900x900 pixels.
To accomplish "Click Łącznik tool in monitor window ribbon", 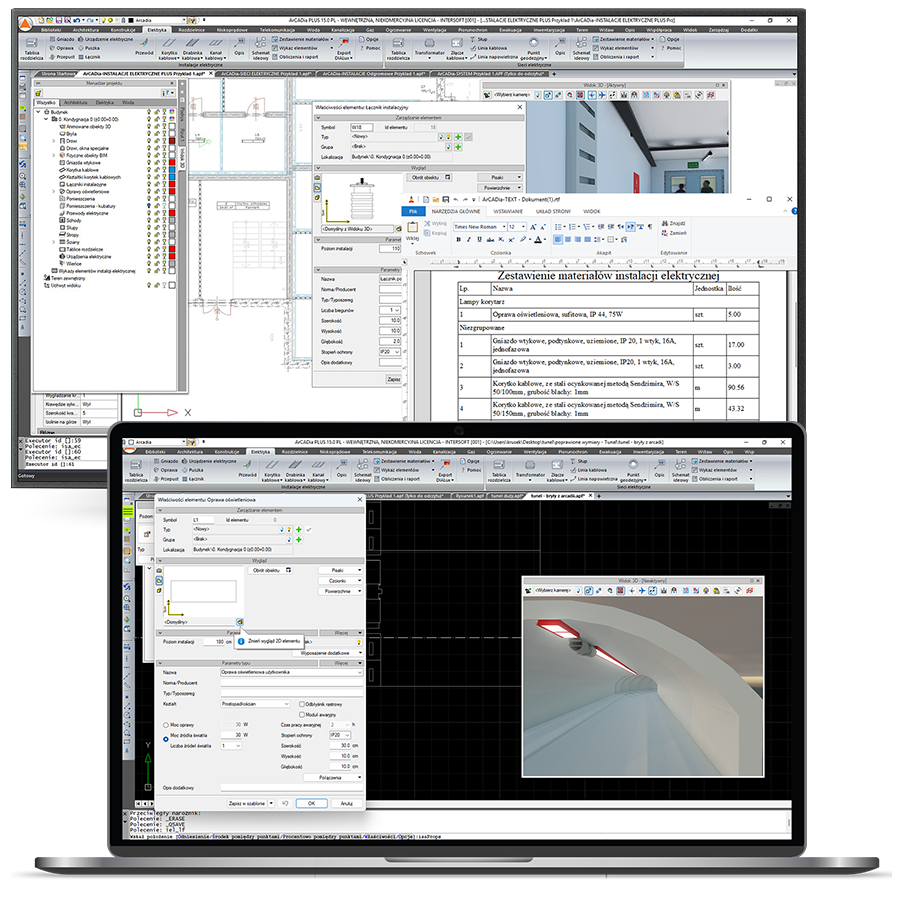I will 89,57.
